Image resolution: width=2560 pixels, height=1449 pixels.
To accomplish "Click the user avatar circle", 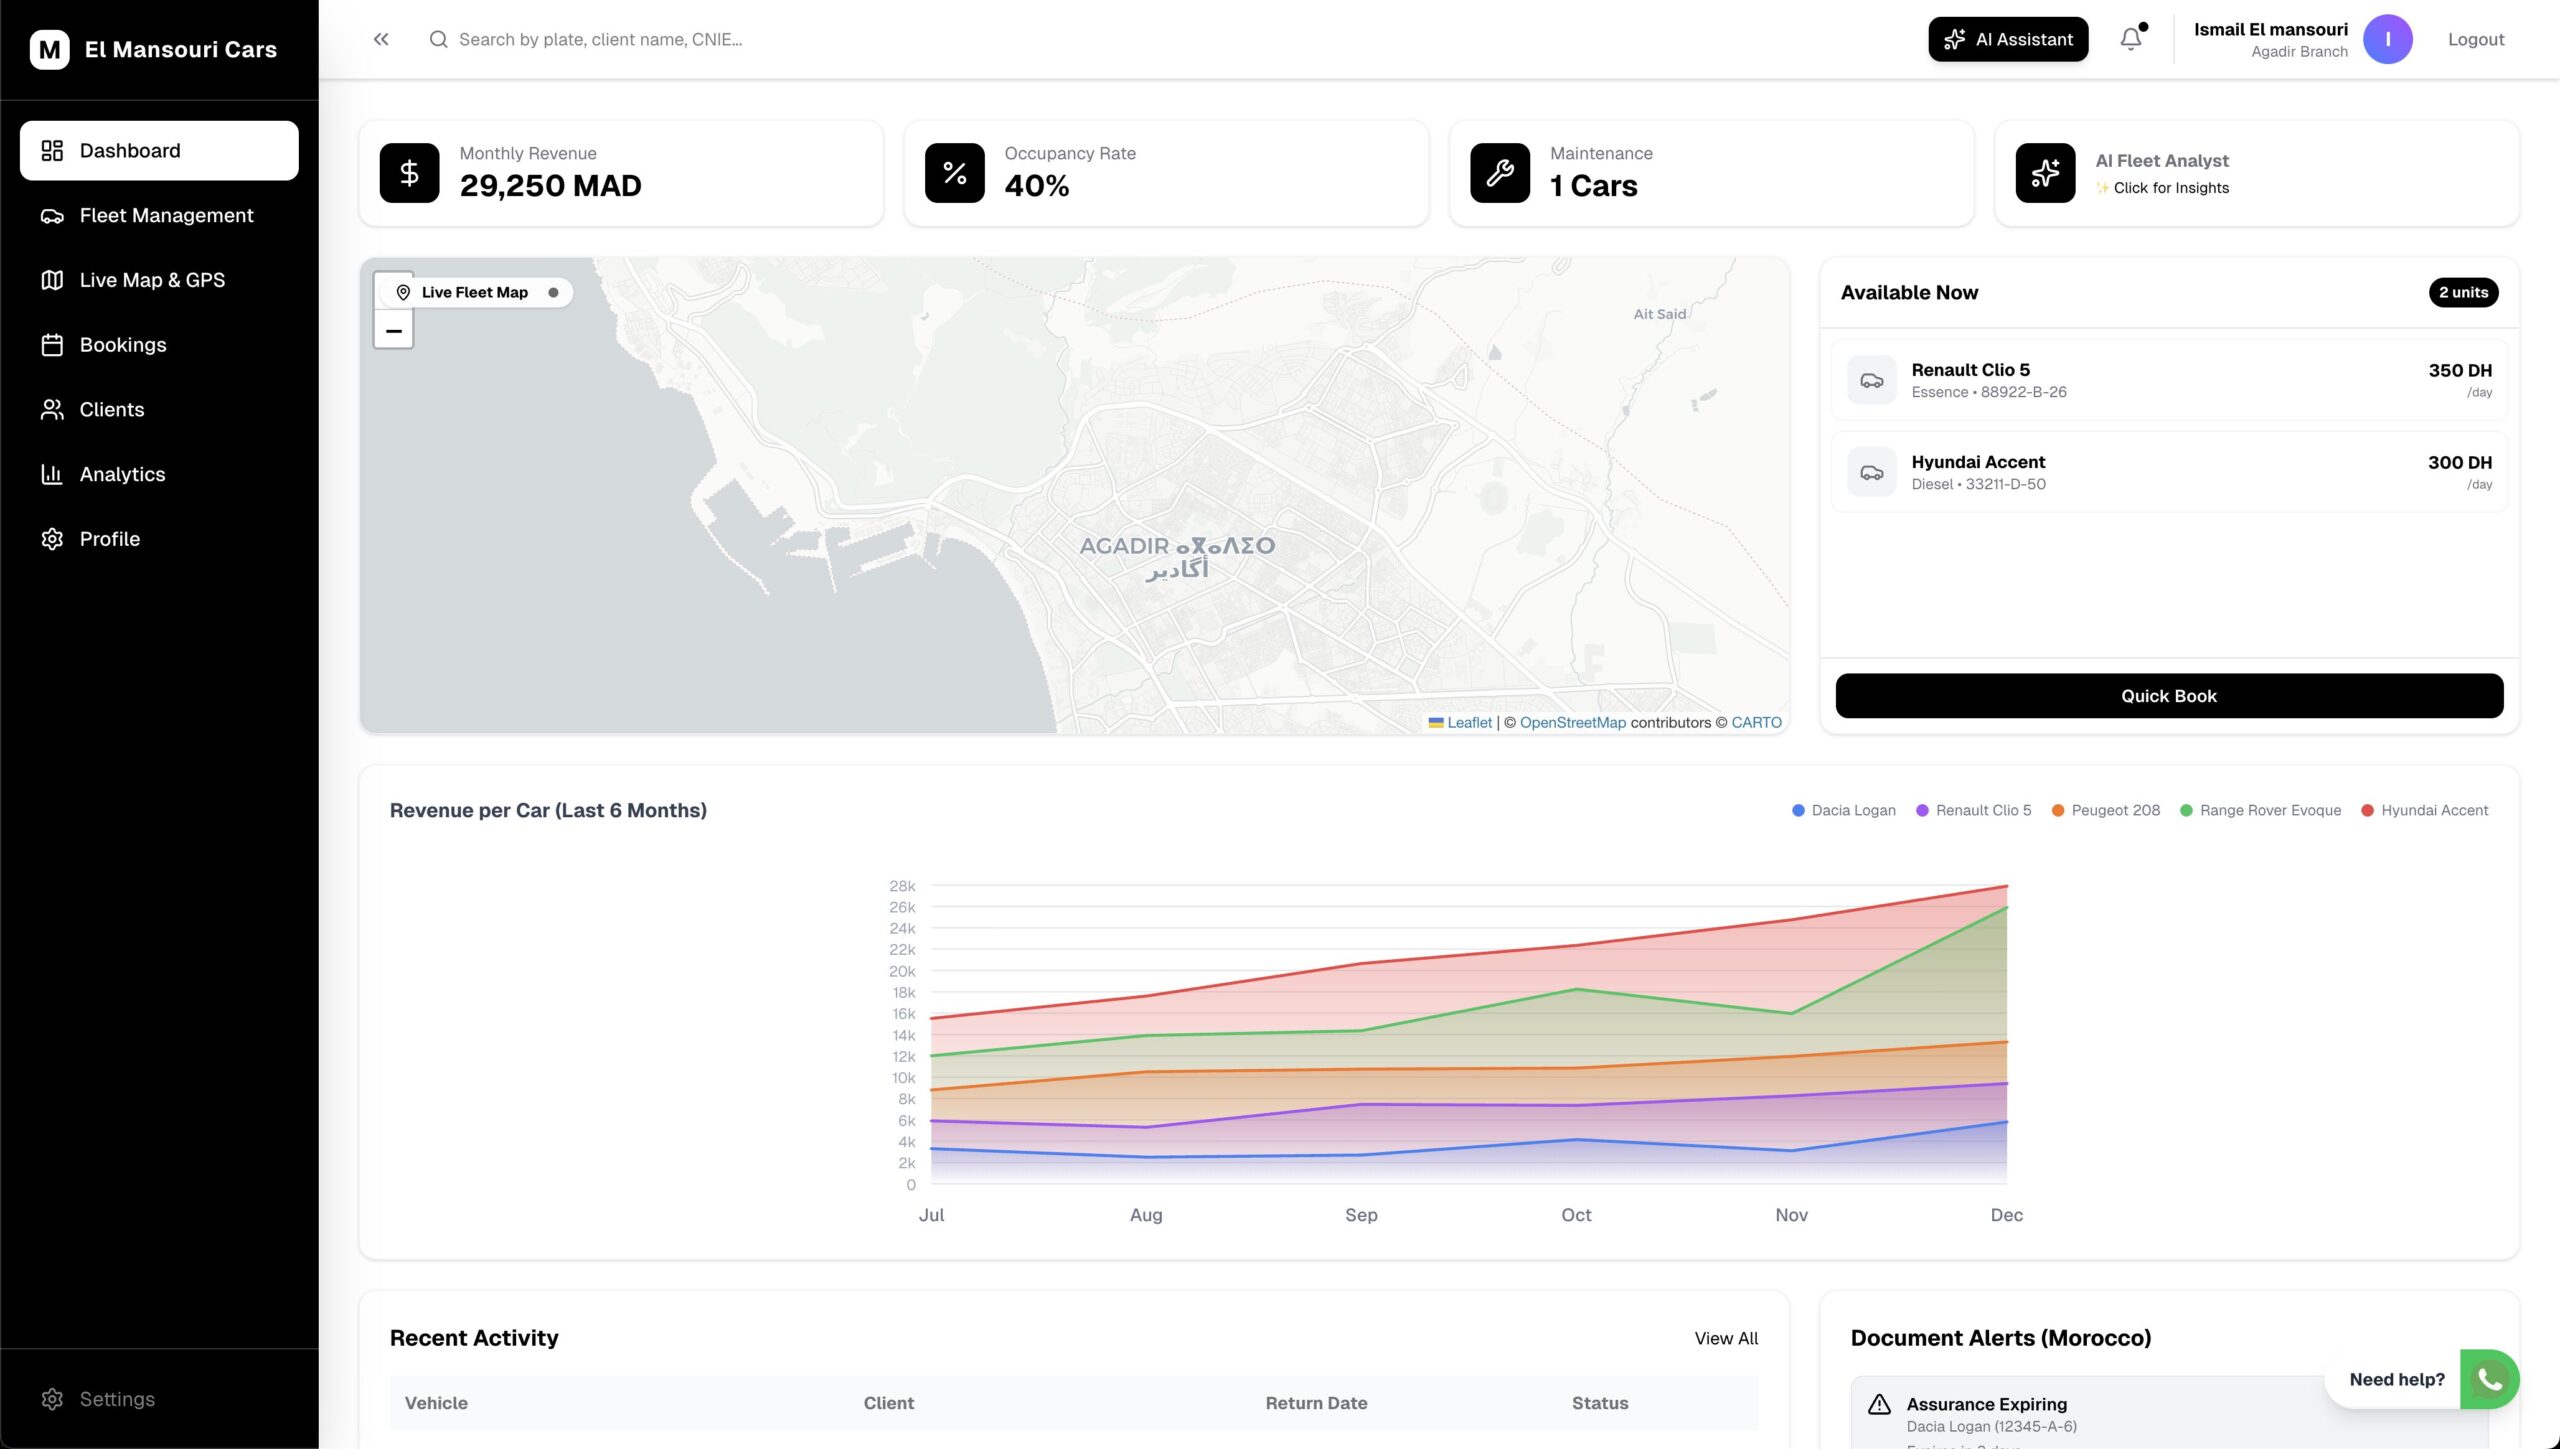I will (2387, 39).
